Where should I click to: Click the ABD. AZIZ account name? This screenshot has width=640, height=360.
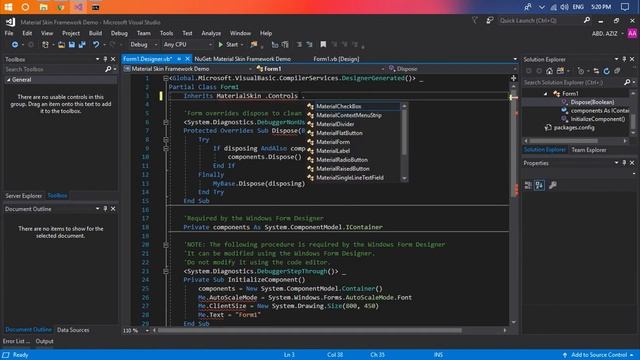click(x=604, y=33)
